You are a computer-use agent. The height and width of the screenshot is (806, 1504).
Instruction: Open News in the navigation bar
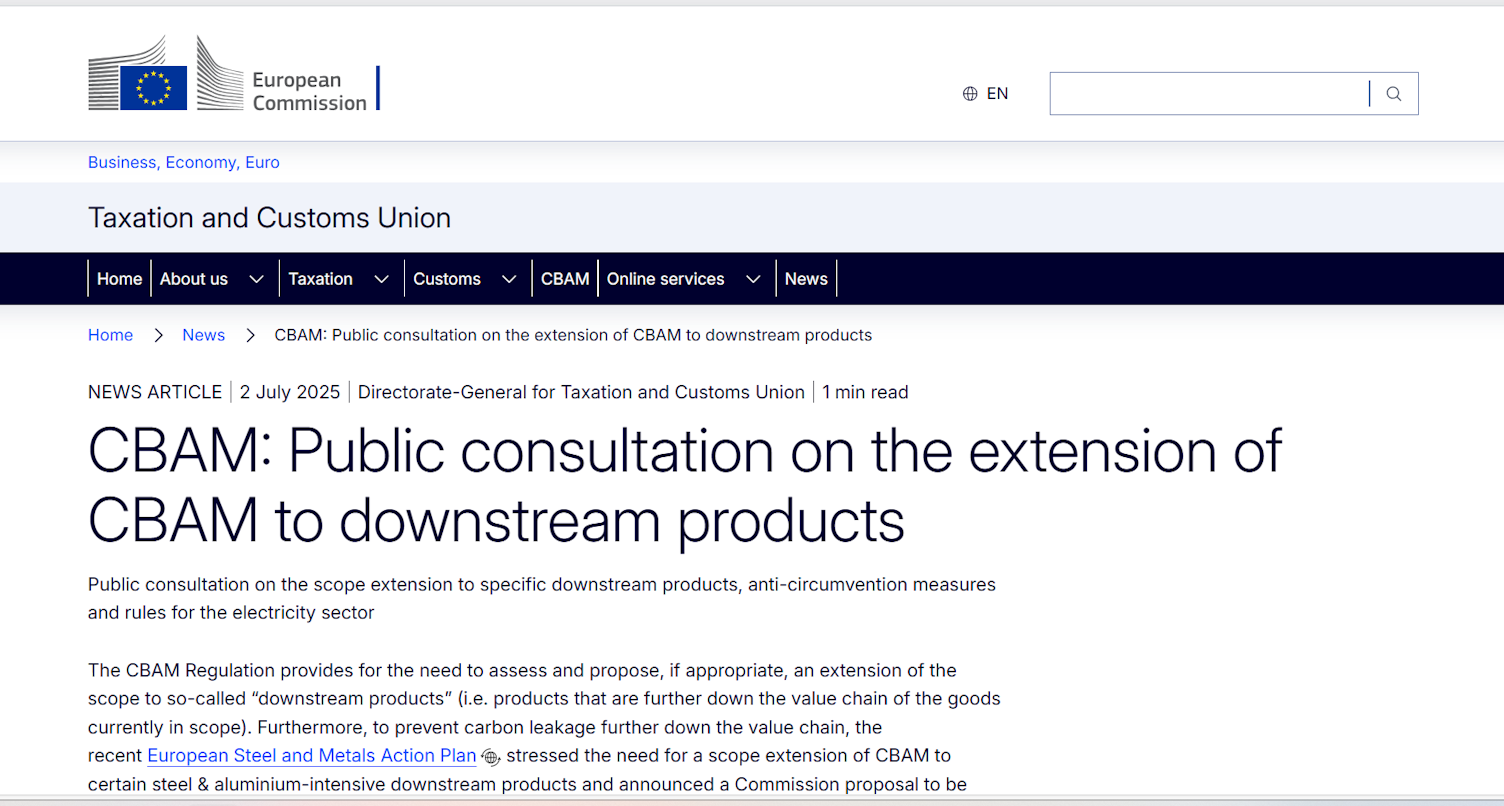806,279
